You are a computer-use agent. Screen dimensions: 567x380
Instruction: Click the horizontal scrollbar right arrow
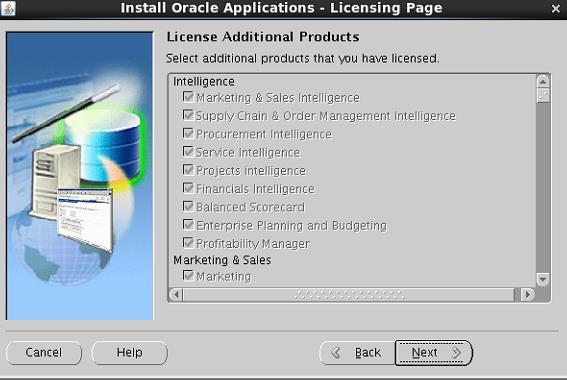527,295
